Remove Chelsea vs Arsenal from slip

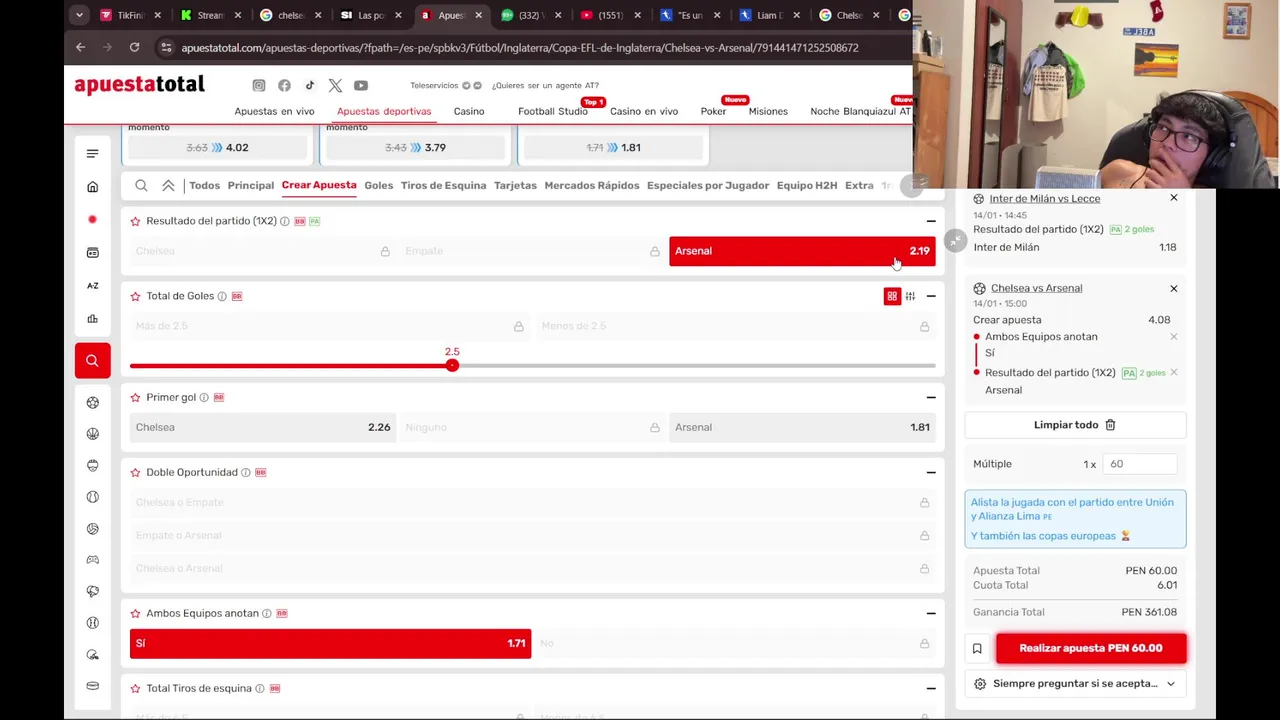pyautogui.click(x=1174, y=288)
